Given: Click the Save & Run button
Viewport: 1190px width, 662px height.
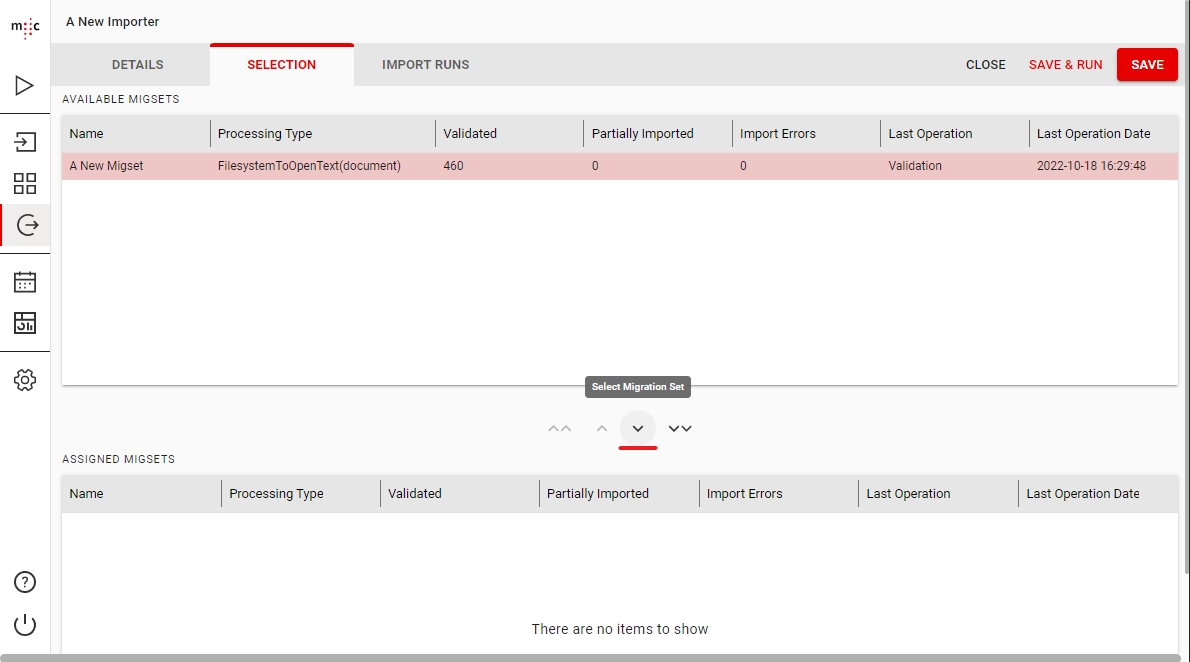Looking at the screenshot, I should click(1065, 65).
